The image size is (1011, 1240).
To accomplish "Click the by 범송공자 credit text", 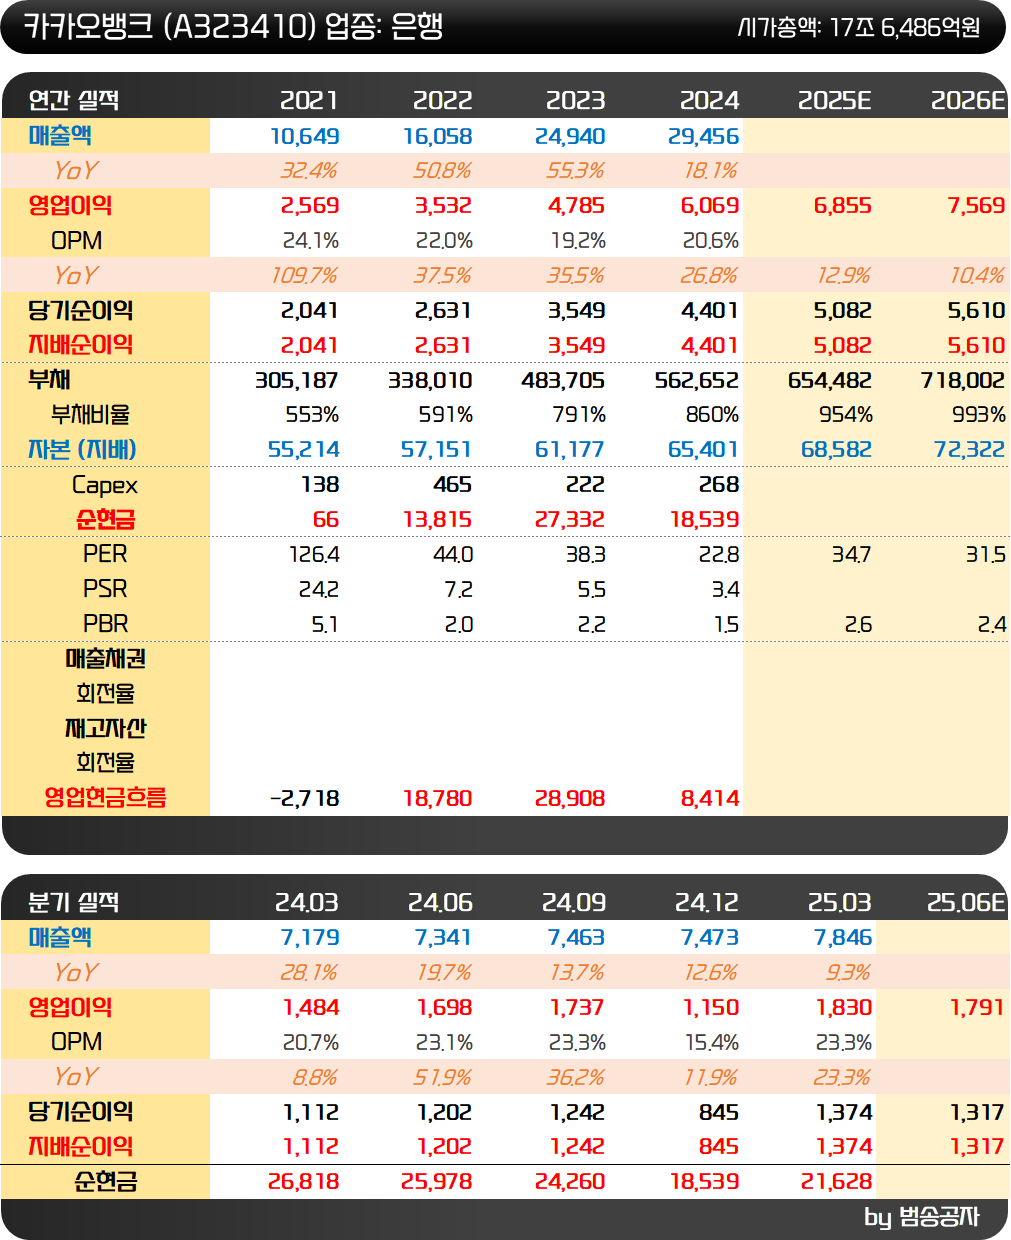I will pos(921,1217).
